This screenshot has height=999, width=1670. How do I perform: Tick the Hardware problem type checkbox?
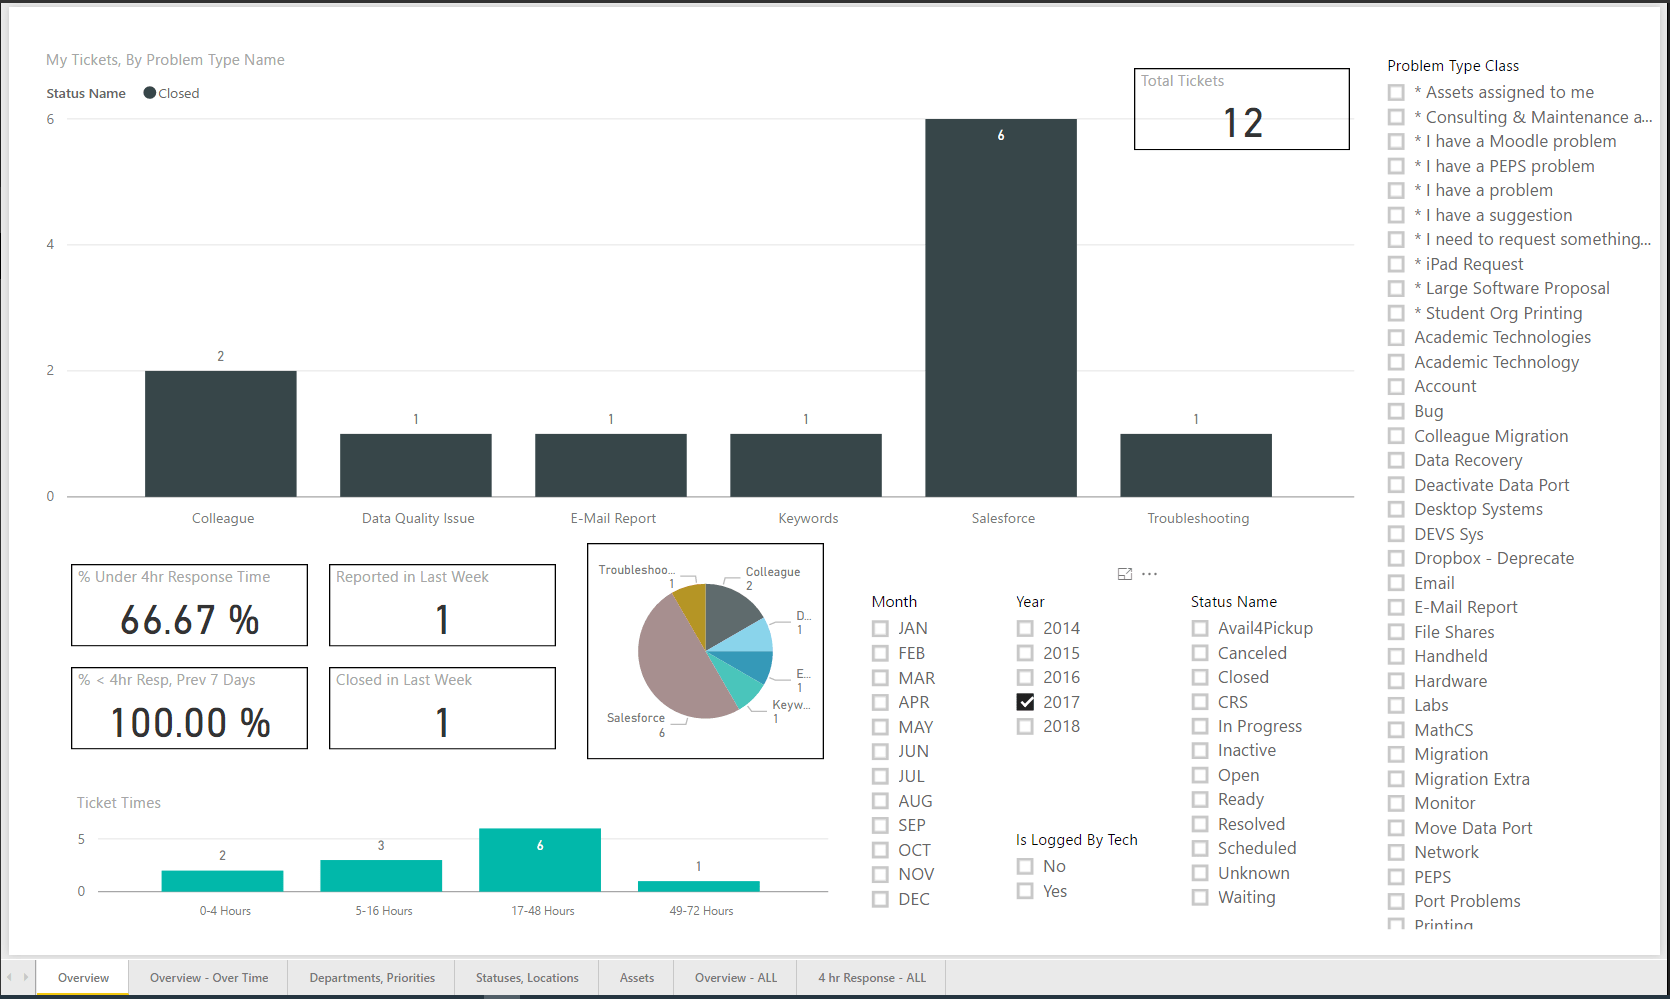point(1396,681)
